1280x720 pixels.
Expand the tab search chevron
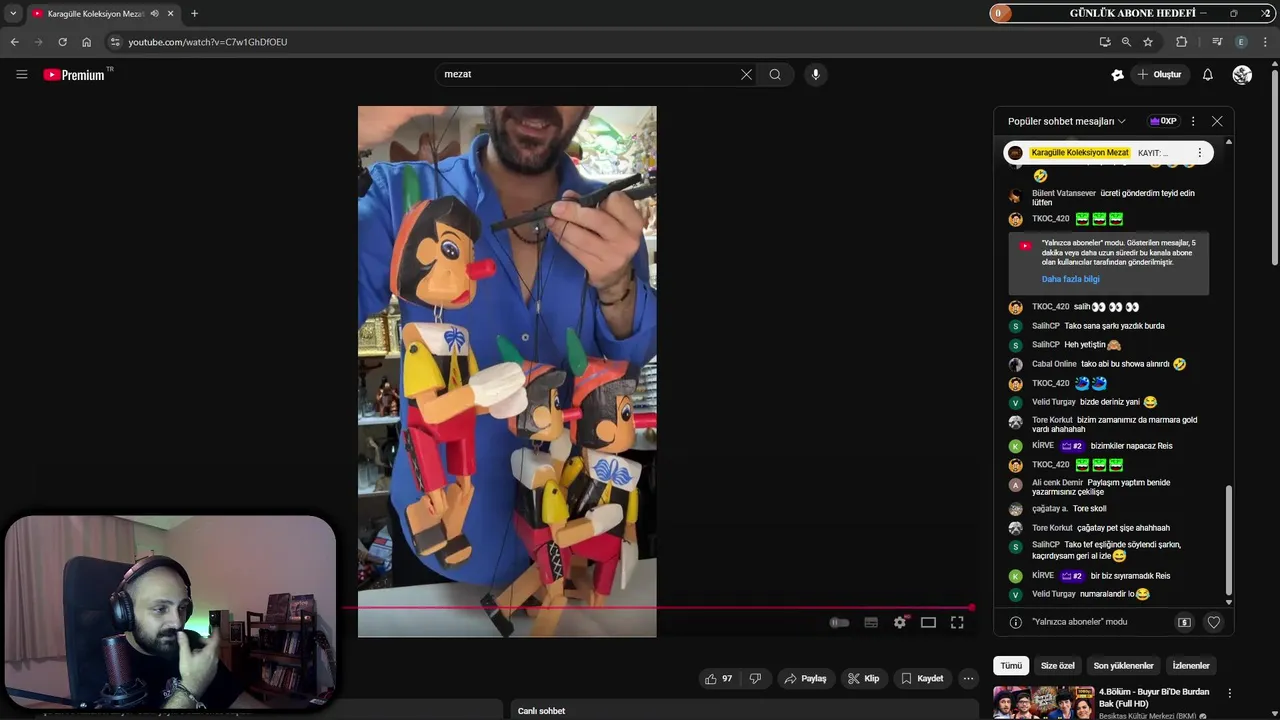(x=13, y=13)
